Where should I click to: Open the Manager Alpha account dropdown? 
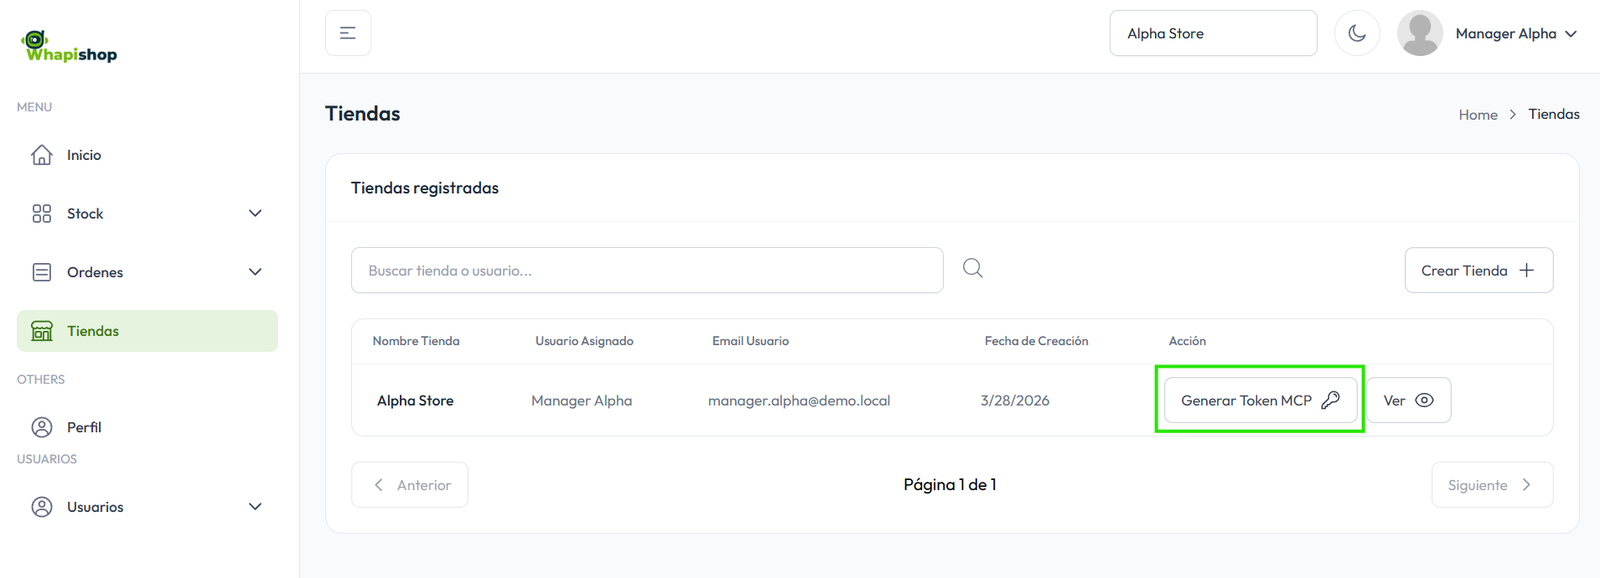1516,33
